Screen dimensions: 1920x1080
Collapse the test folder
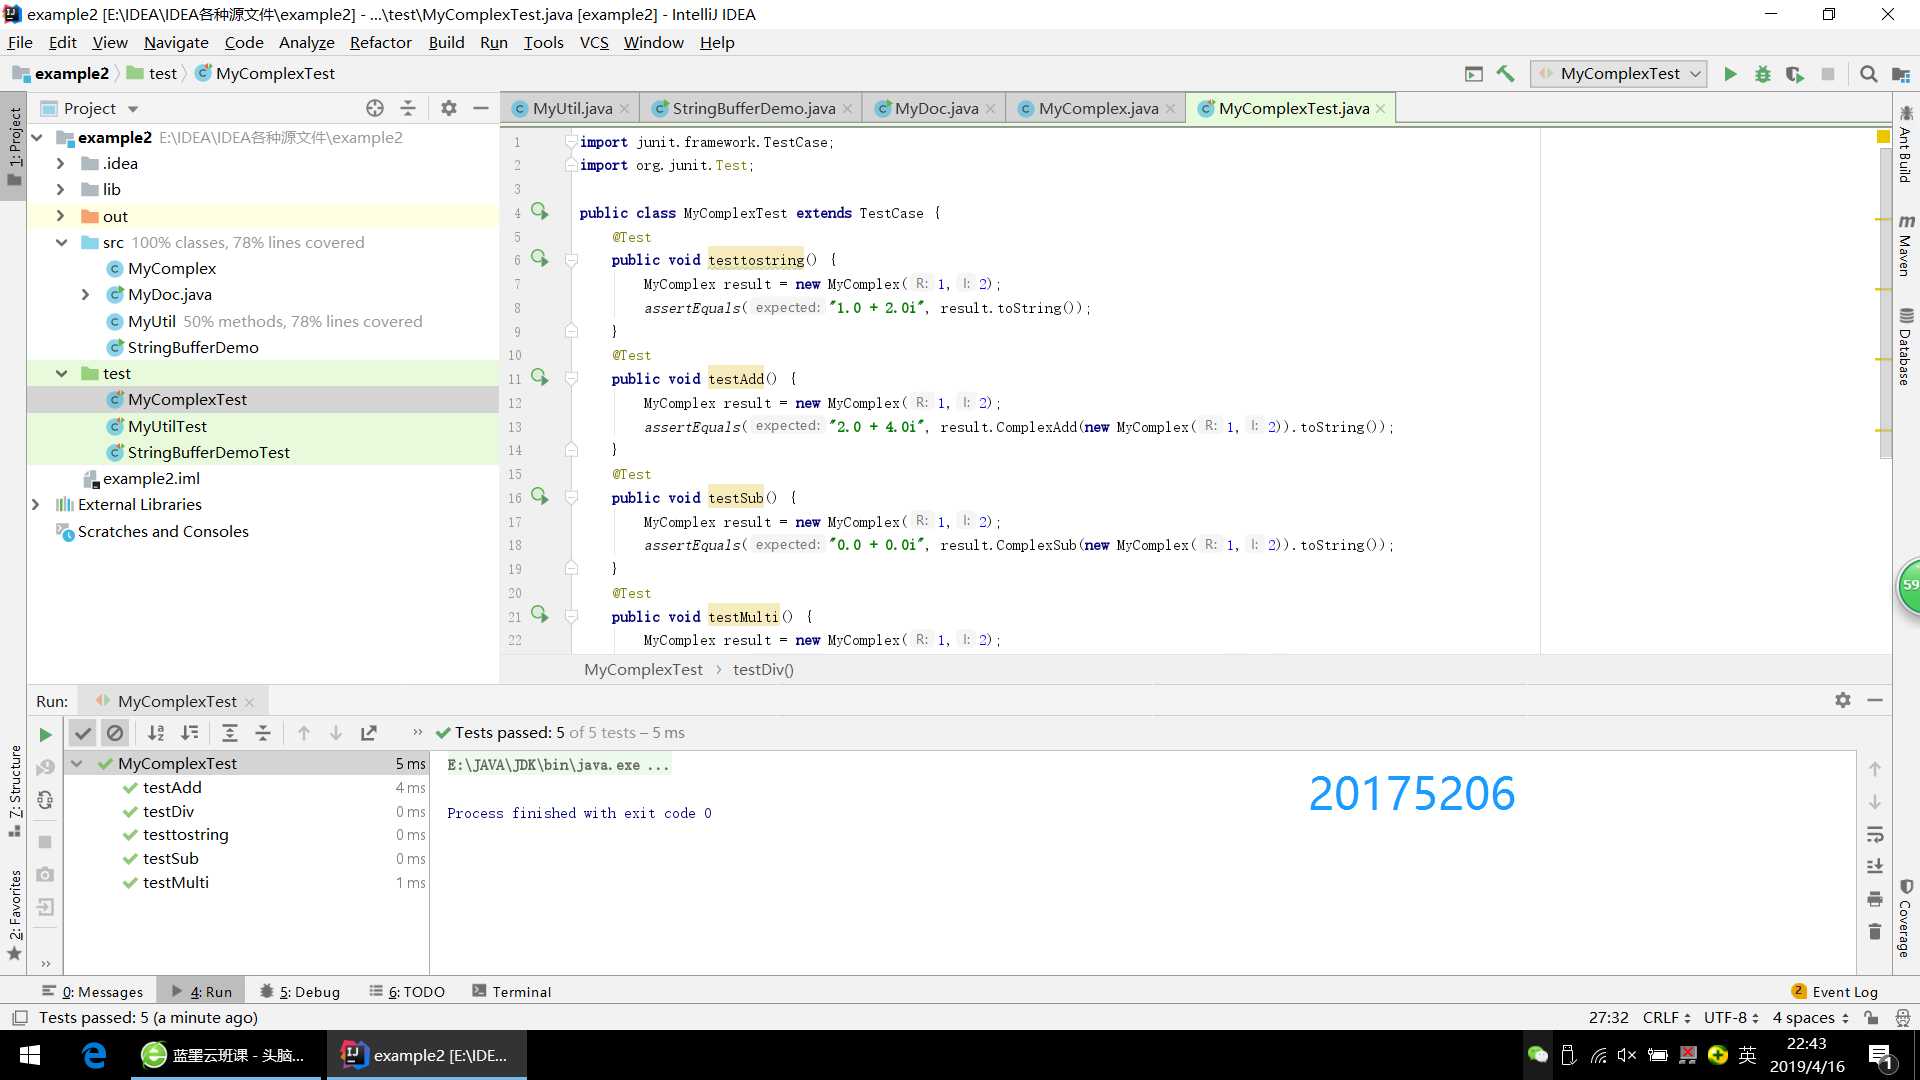click(61, 373)
